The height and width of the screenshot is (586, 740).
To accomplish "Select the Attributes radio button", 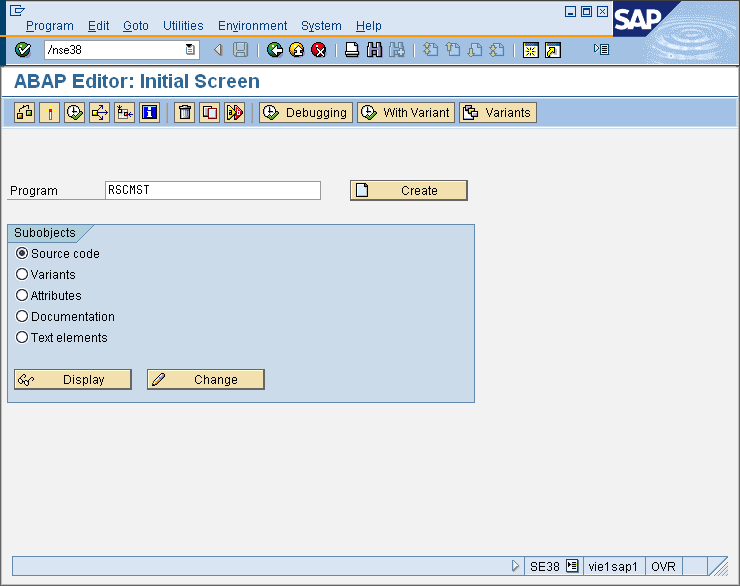I will coord(22,296).
